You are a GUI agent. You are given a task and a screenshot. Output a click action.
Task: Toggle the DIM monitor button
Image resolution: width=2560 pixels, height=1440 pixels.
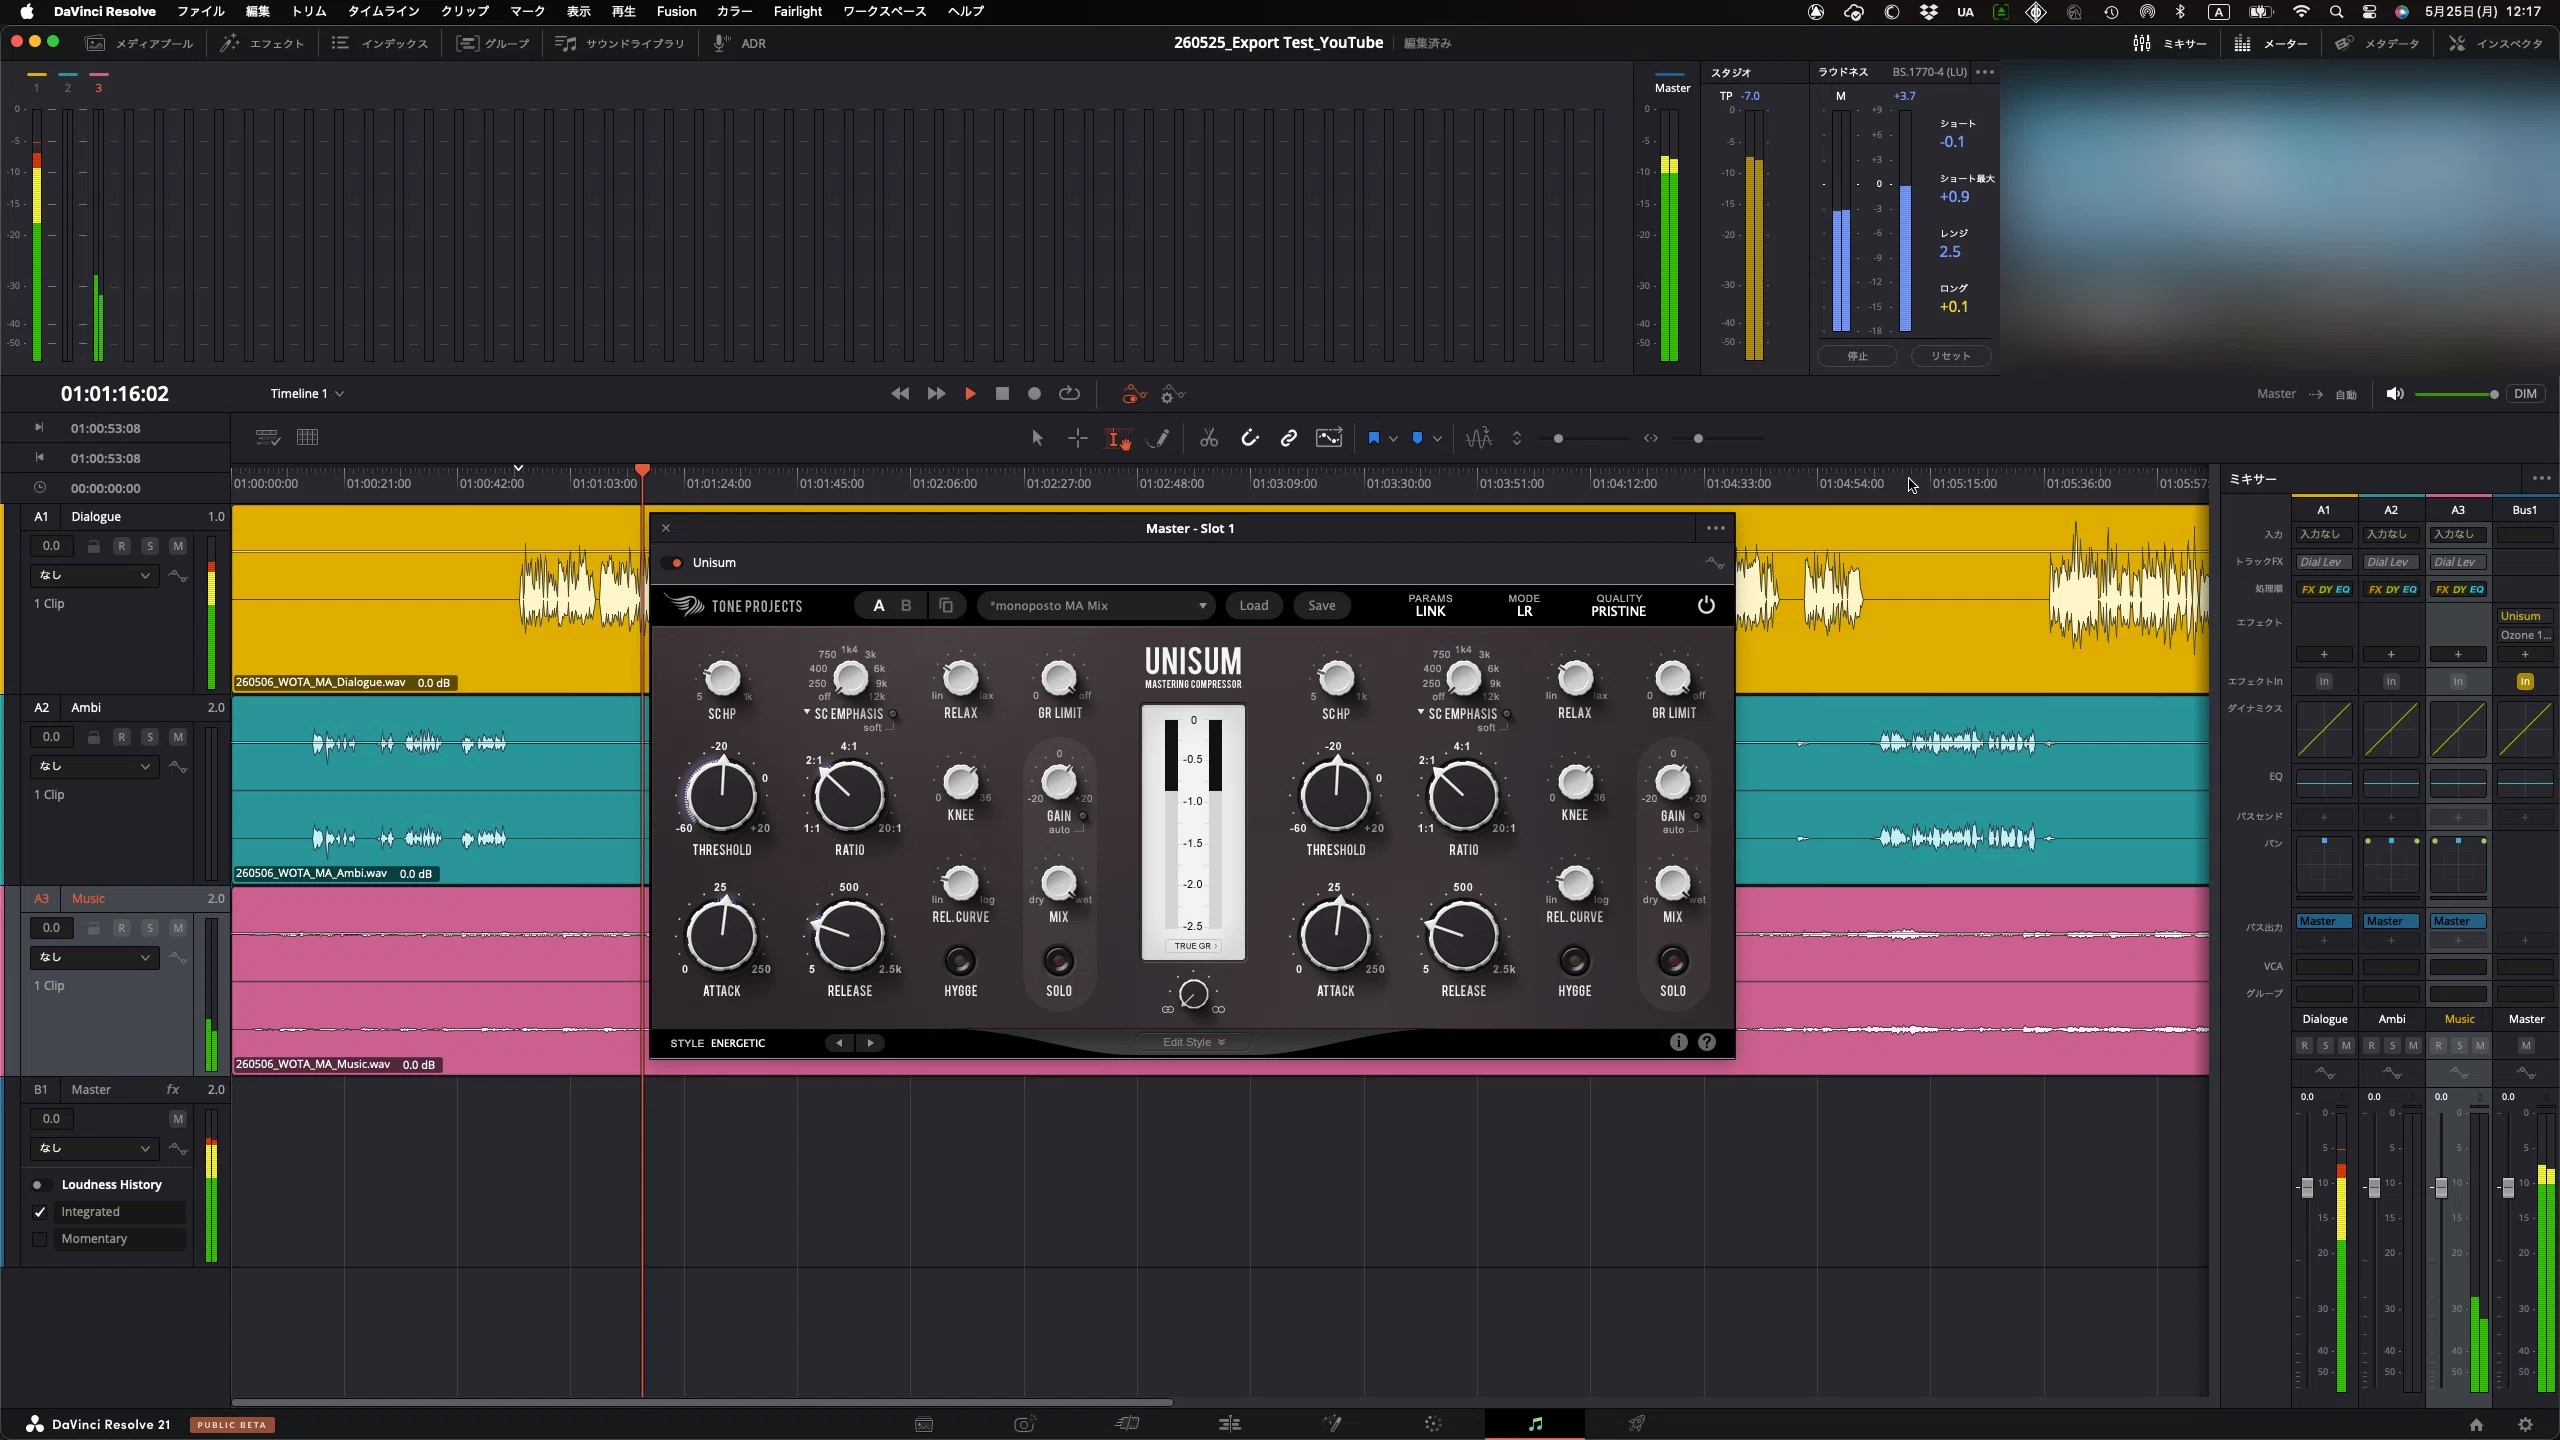click(2526, 394)
